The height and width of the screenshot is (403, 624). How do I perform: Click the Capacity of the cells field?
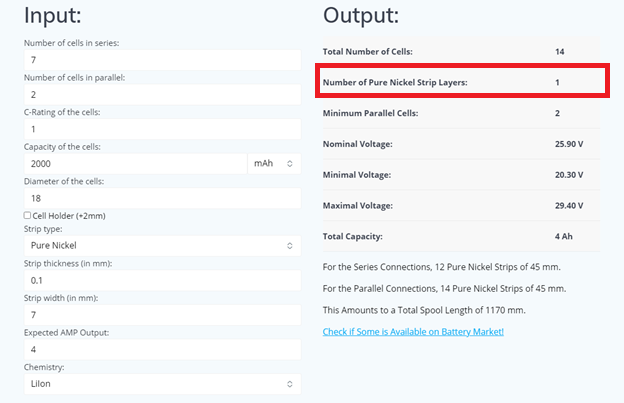pyautogui.click(x=135, y=163)
